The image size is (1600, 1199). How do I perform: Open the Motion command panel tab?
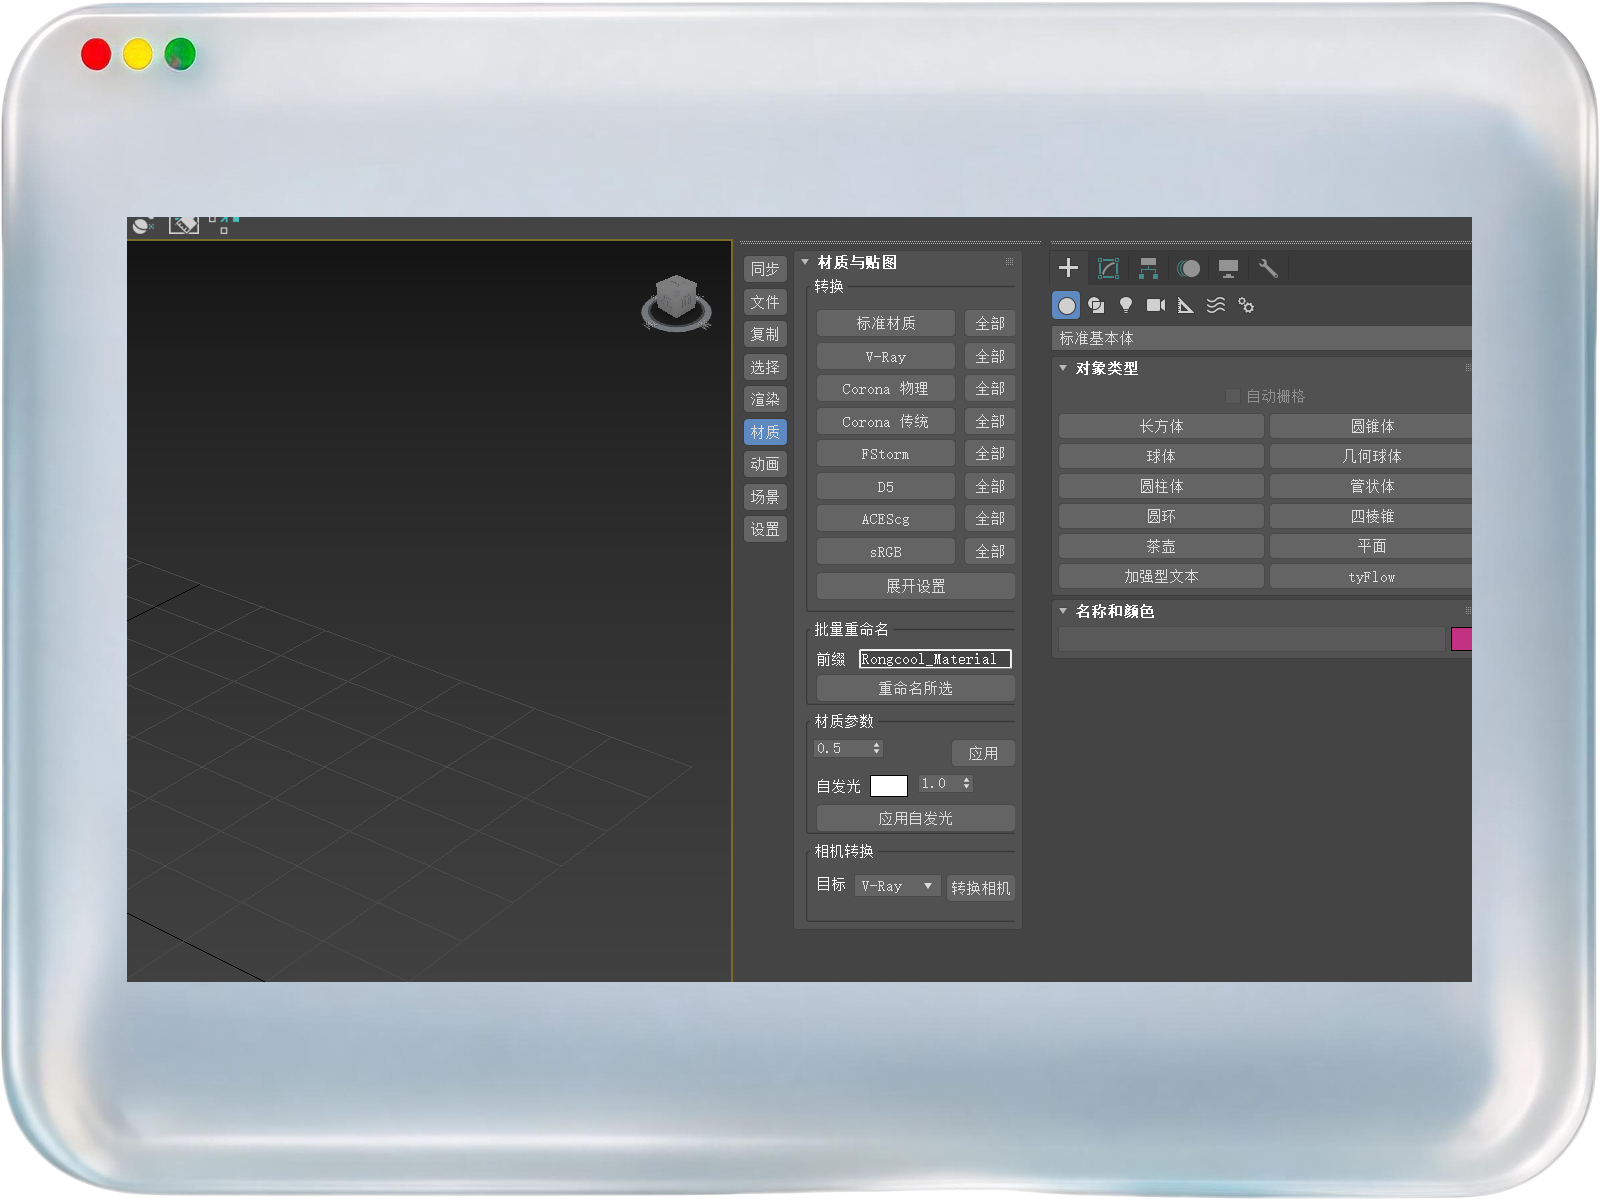(x=1188, y=268)
